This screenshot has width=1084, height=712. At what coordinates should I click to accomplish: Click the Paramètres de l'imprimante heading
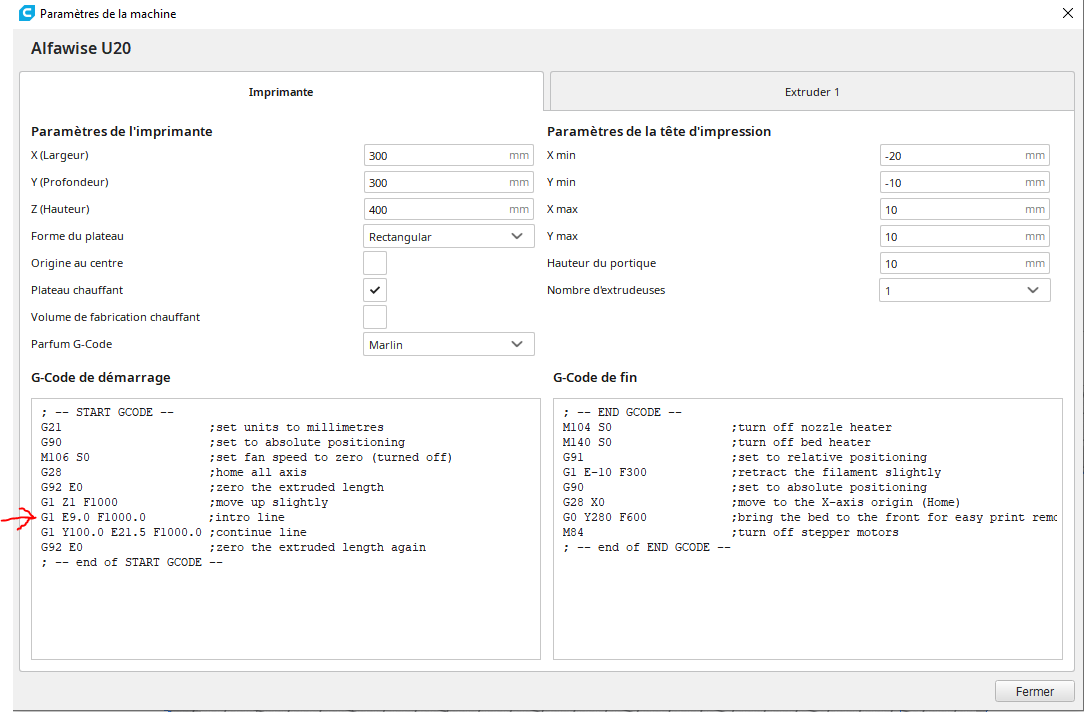point(122,131)
